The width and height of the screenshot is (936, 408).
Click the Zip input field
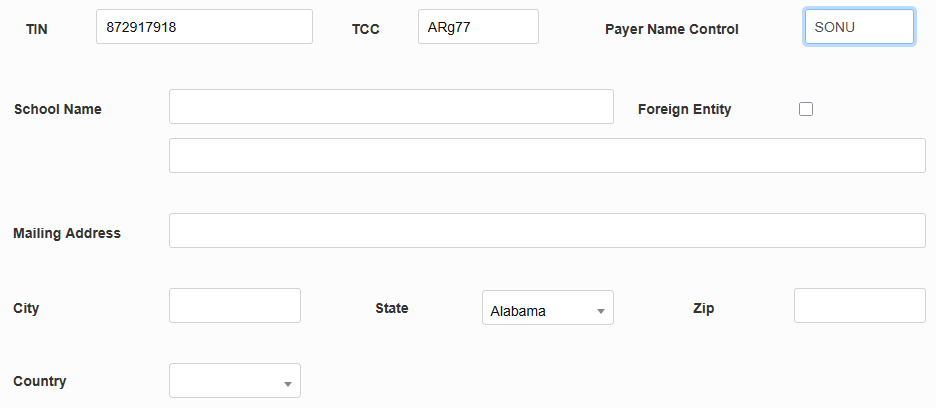859,306
